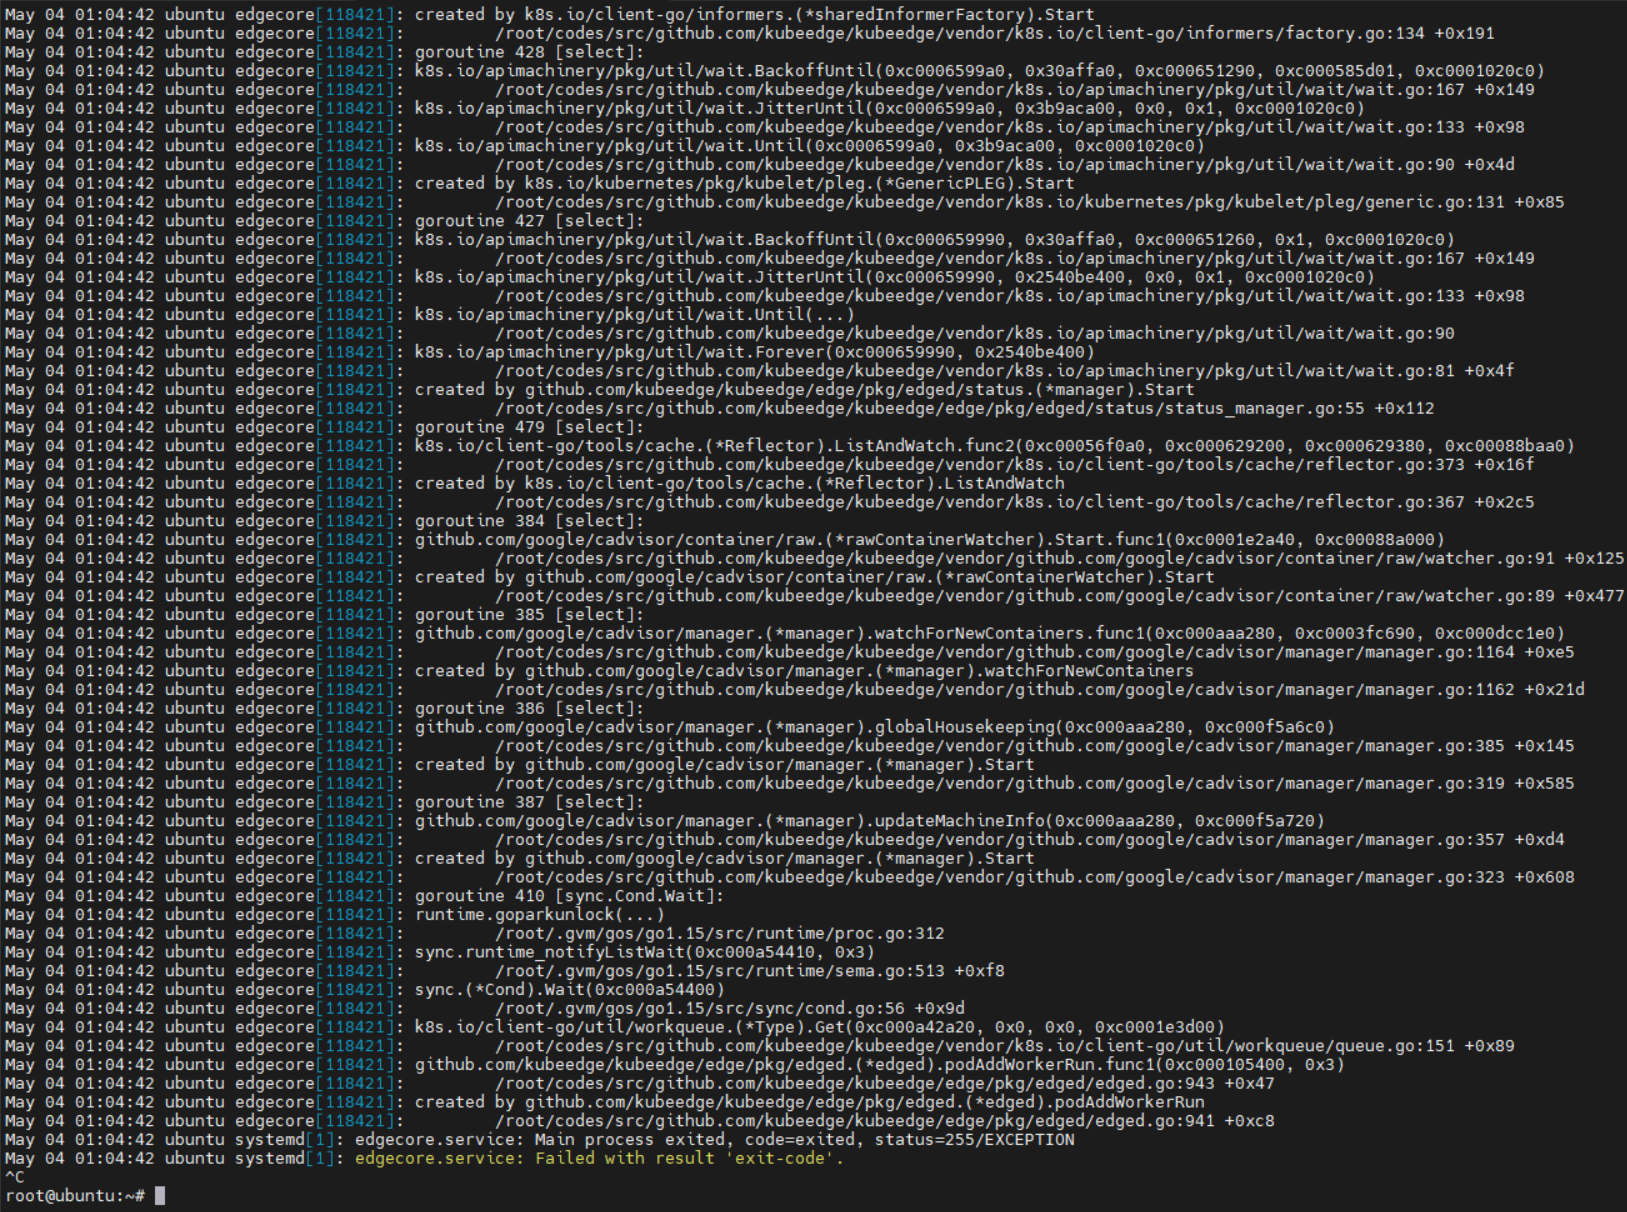Click the 'manager.go:385 +0x145' path line

click(790, 746)
